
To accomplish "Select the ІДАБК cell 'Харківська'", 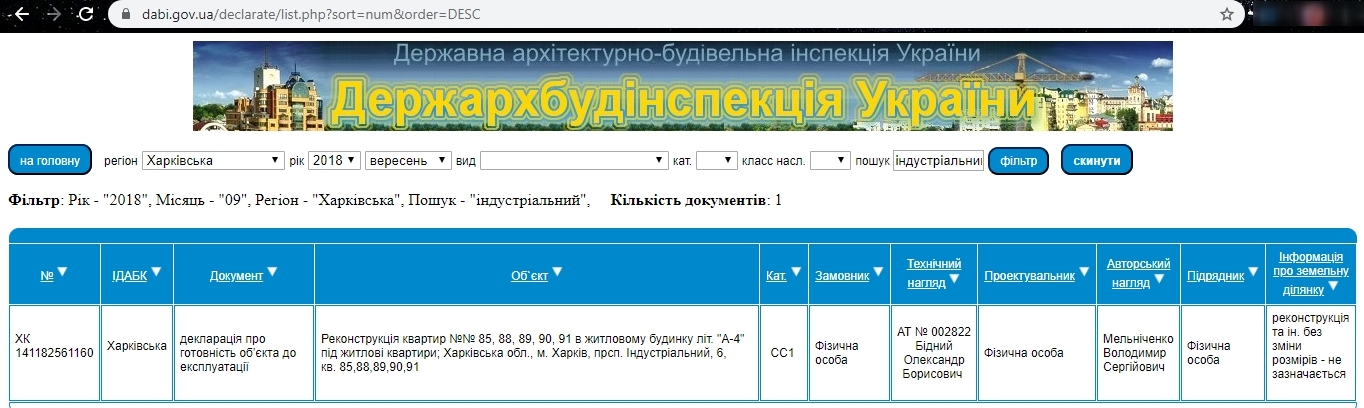I will [x=137, y=353].
